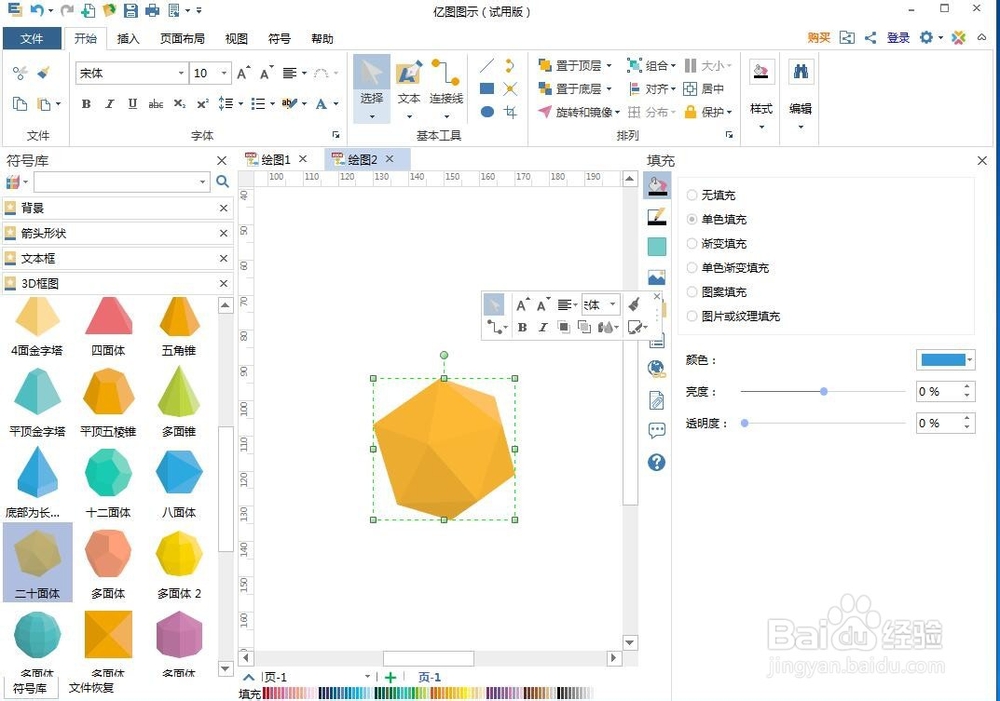The image size is (1000, 701).
Task: Open the font size dropdown showing 10
Action: (x=225, y=73)
